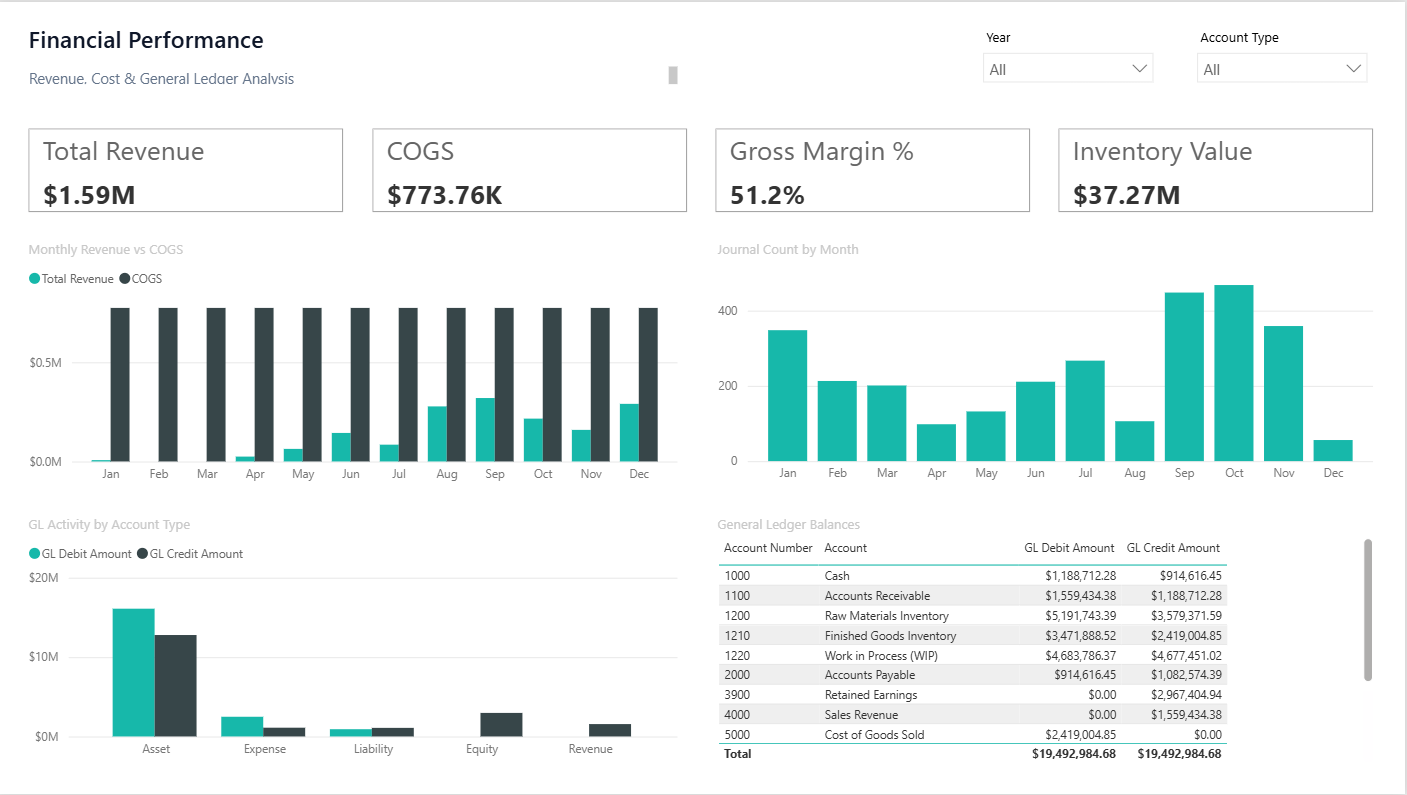The width and height of the screenshot is (1407, 795).
Task: Click the Total row debit $19,492,984.68
Action: [1074, 754]
